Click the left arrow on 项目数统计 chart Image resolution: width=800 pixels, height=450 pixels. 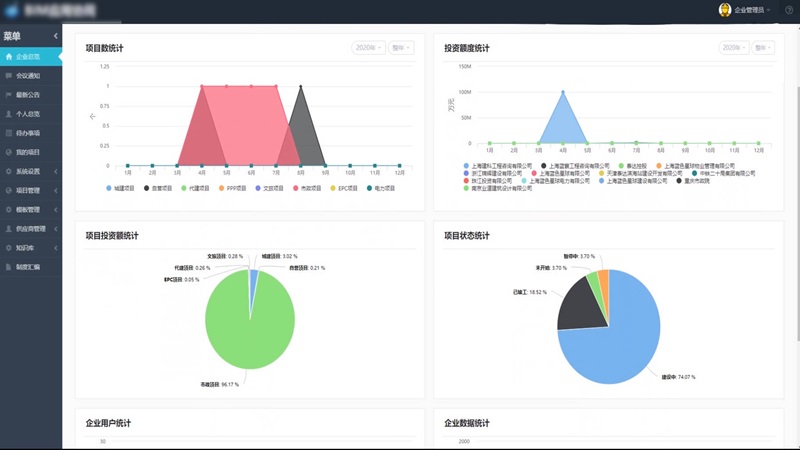(92, 117)
